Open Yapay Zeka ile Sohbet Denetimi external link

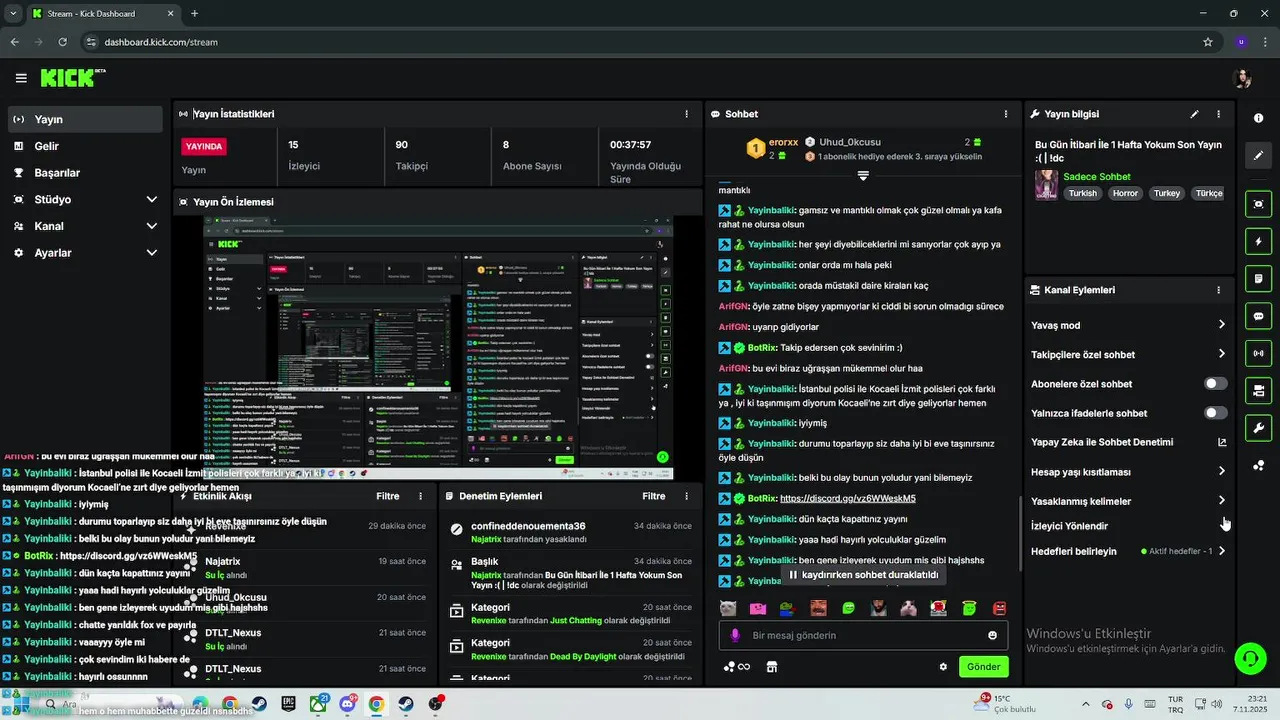(1221, 442)
